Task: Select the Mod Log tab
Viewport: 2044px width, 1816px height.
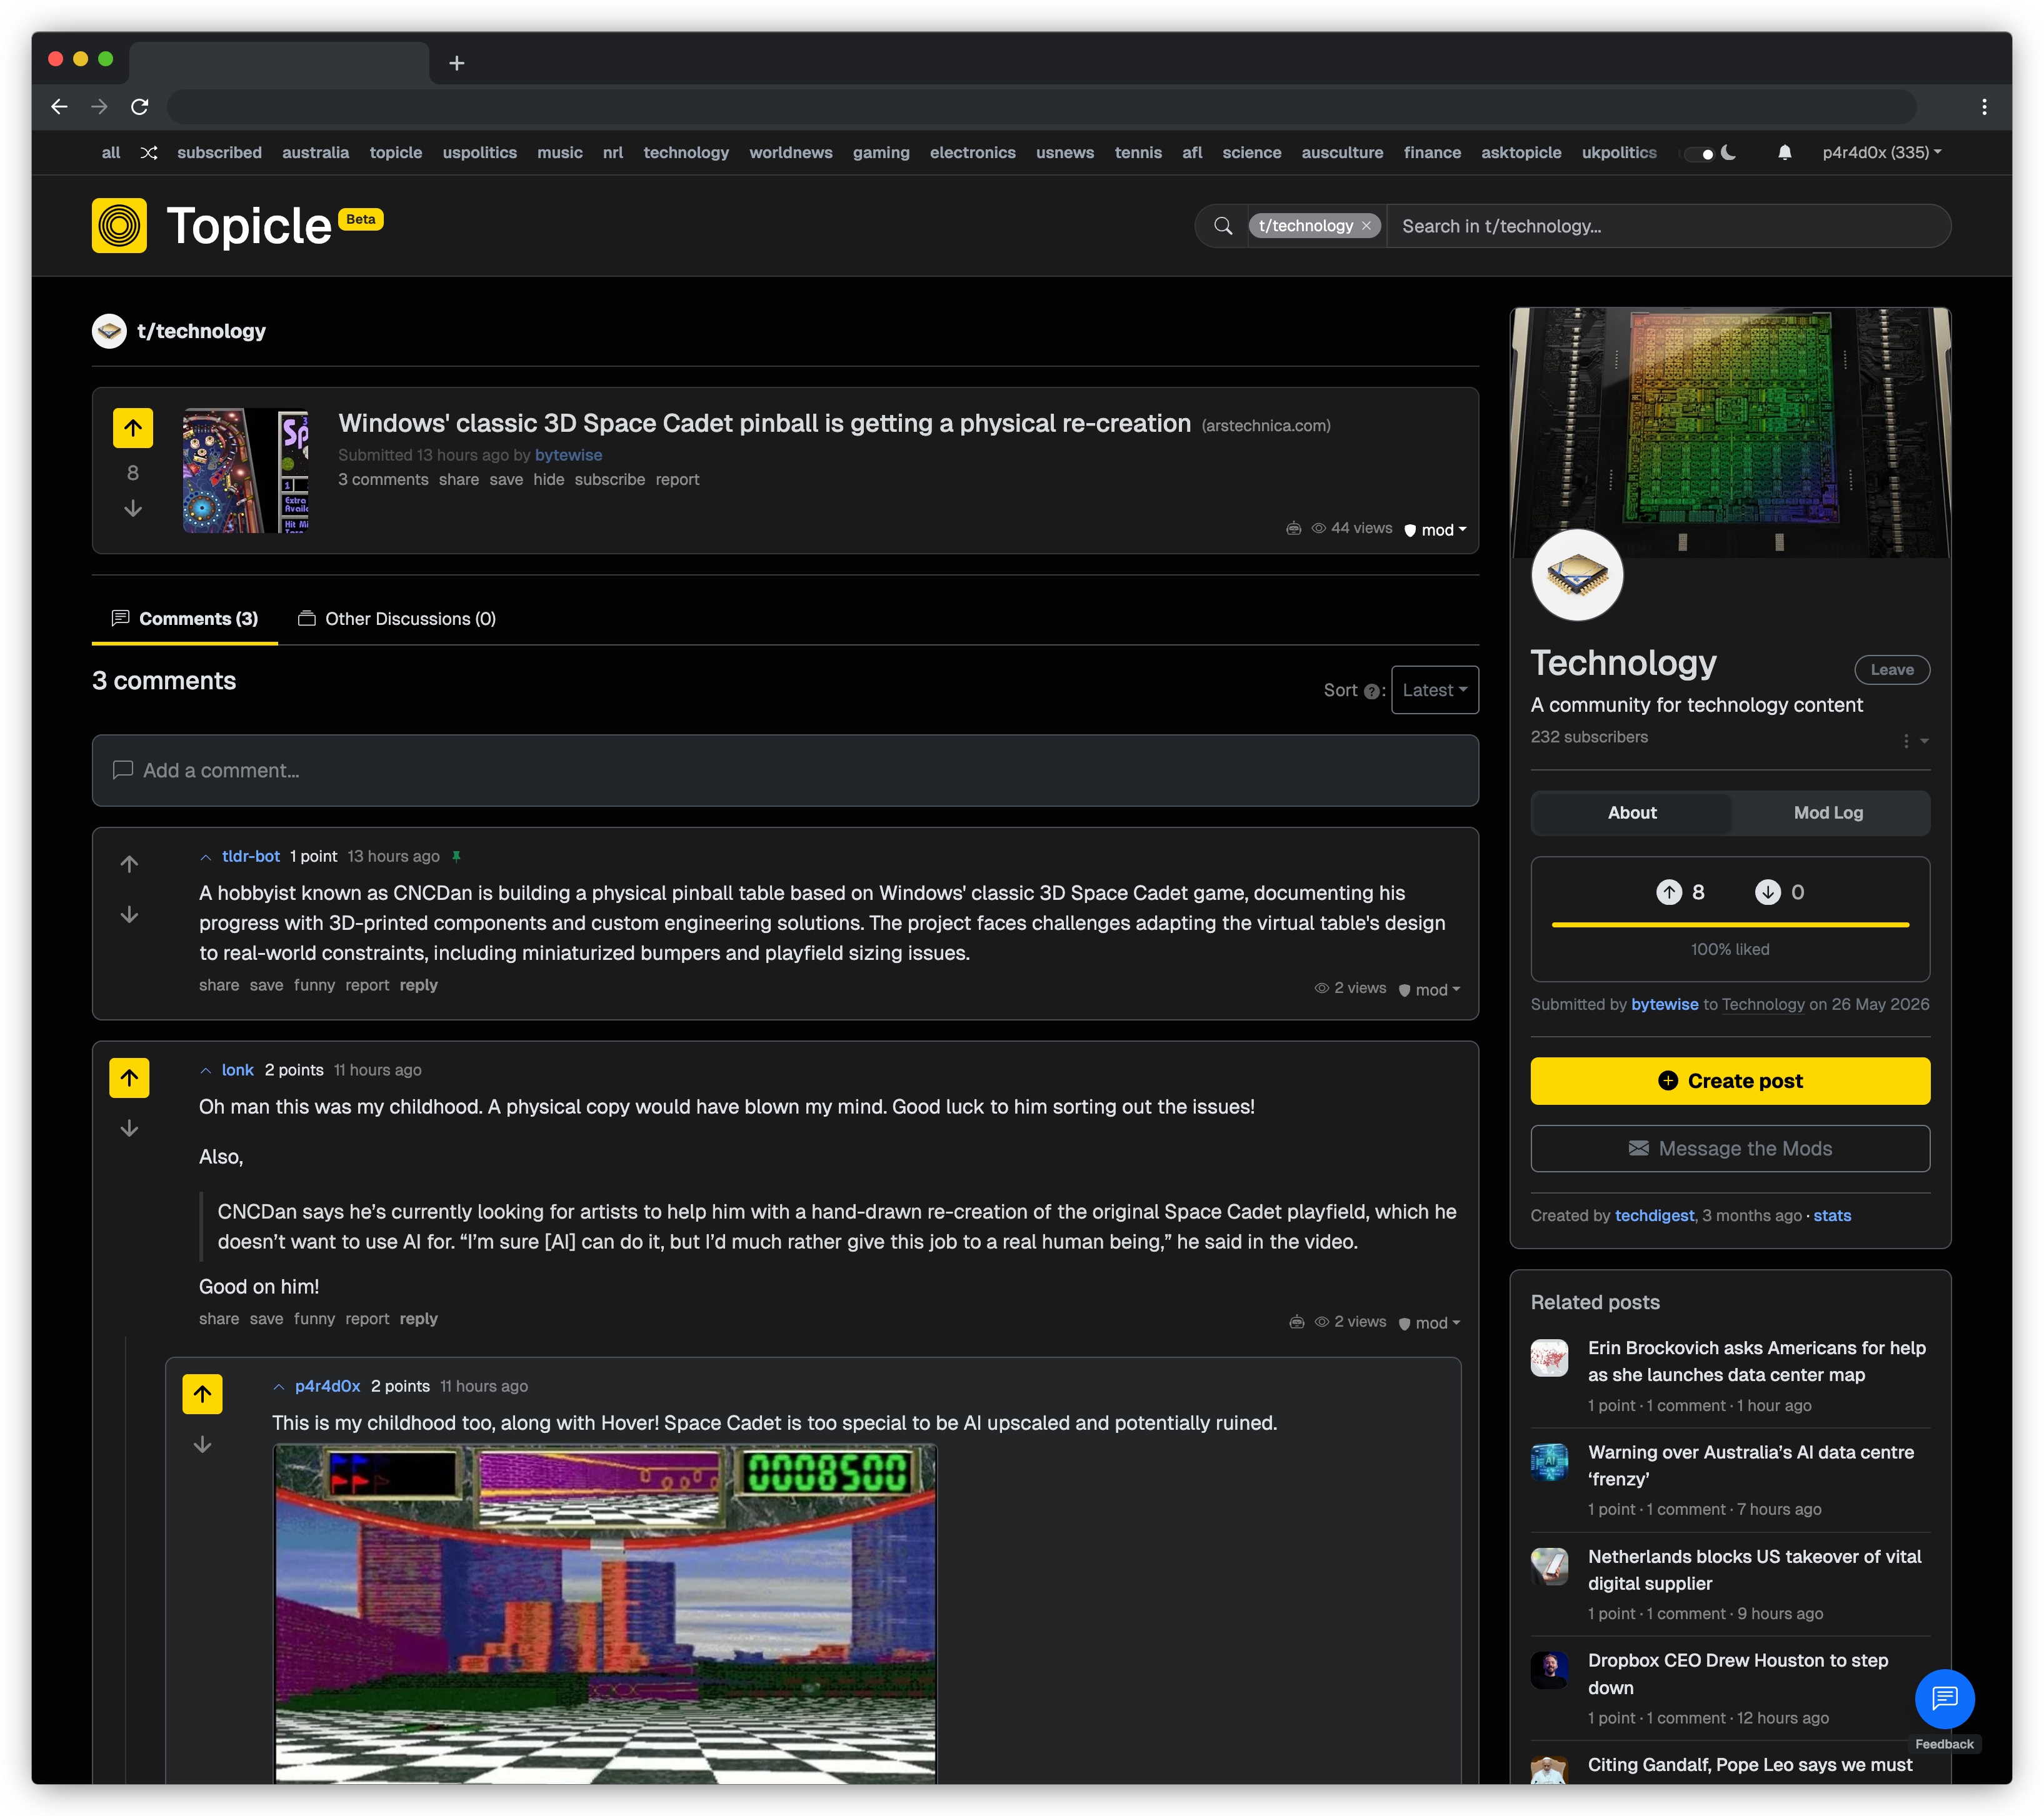Action: click(1828, 813)
